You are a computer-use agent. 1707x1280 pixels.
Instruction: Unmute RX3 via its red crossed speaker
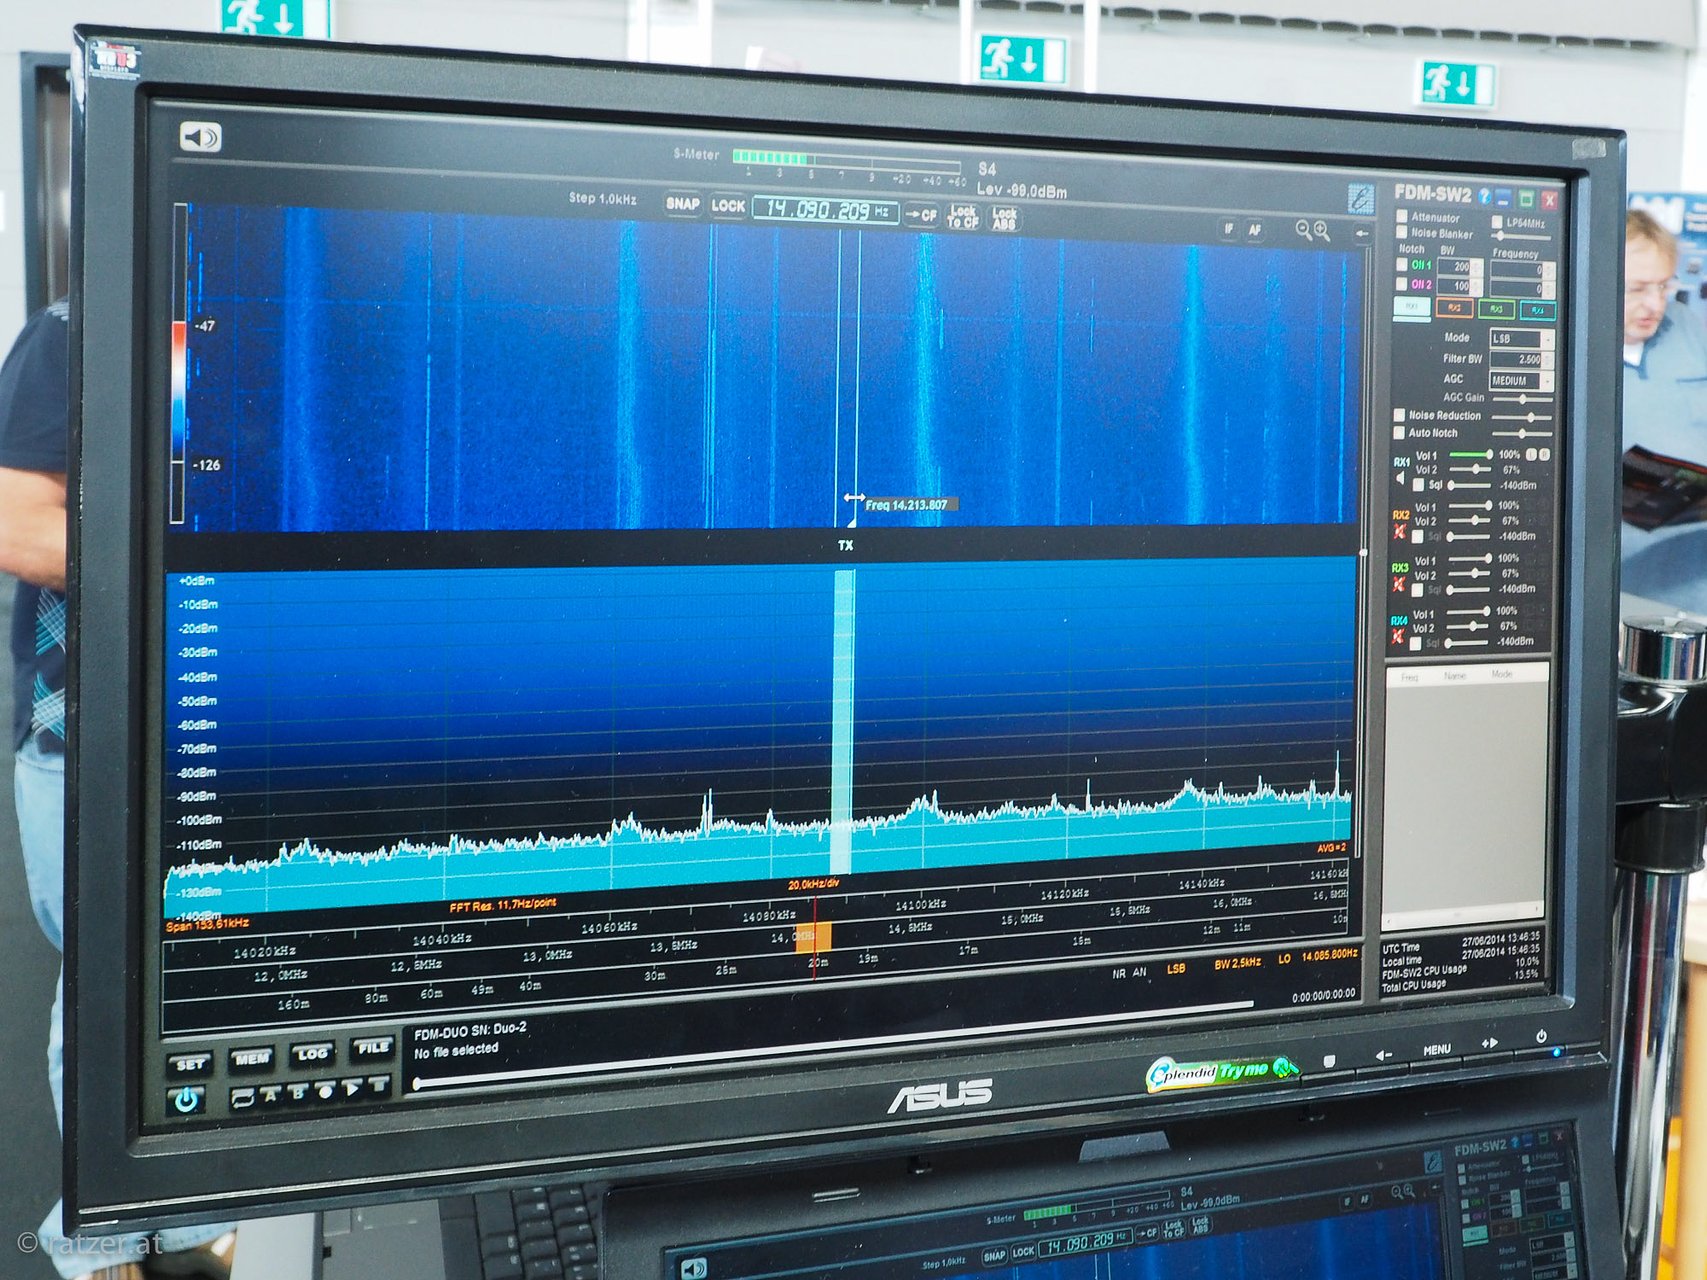coord(1399,584)
